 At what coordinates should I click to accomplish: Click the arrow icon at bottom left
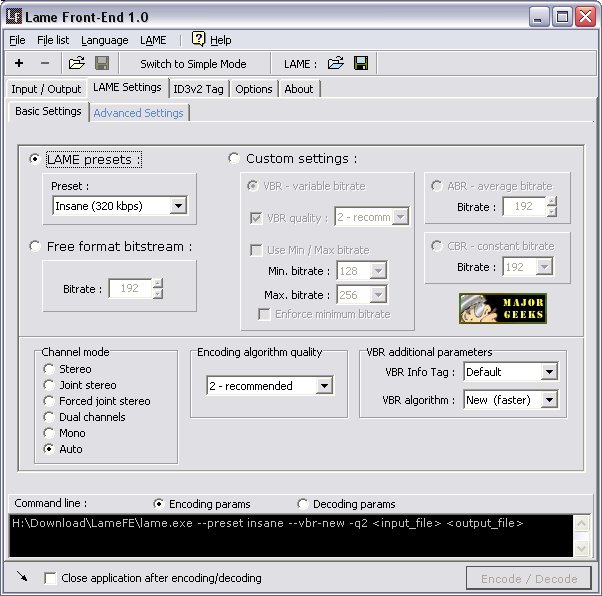coord(22,576)
